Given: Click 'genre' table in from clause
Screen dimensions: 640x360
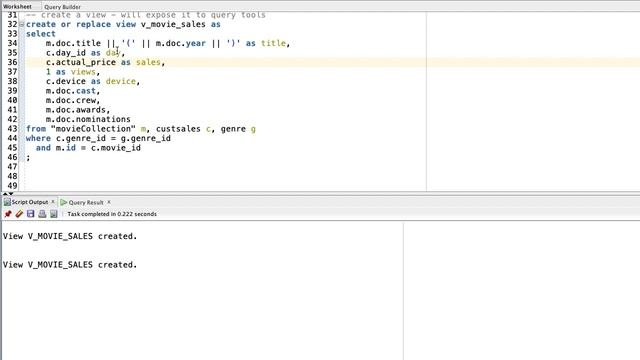Looking at the screenshot, I should (x=233, y=129).
